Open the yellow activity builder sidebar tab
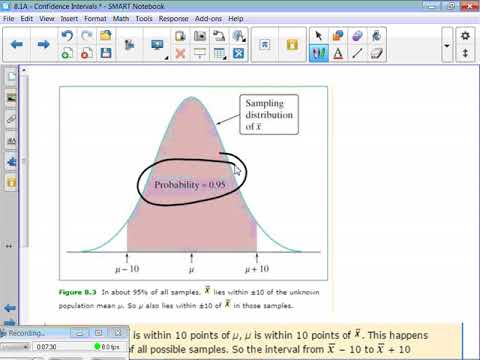This screenshot has height=360, width=480. (x=11, y=182)
